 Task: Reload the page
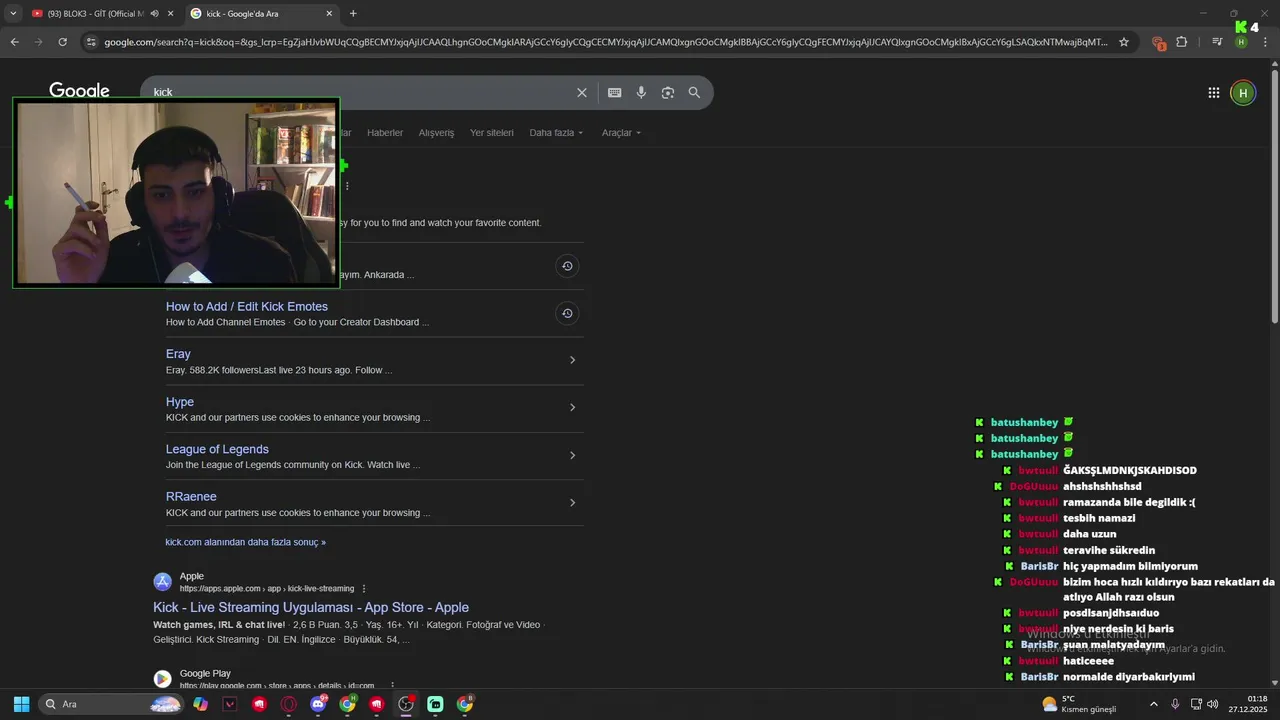click(62, 42)
